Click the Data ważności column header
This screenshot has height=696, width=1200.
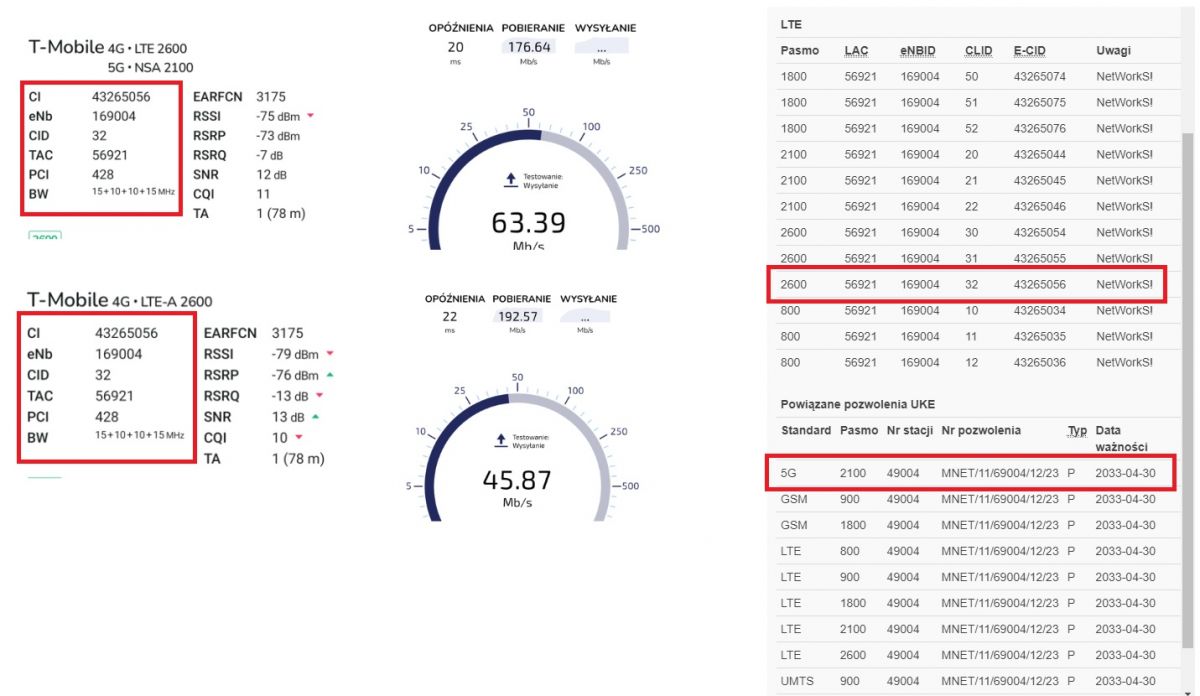click(1121, 438)
